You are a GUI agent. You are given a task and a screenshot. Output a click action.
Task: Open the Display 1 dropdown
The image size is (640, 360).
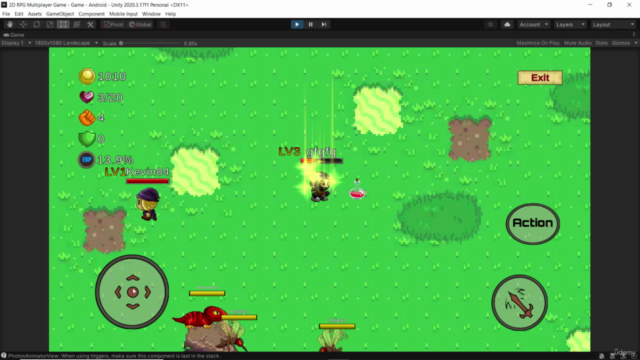pyautogui.click(x=16, y=43)
